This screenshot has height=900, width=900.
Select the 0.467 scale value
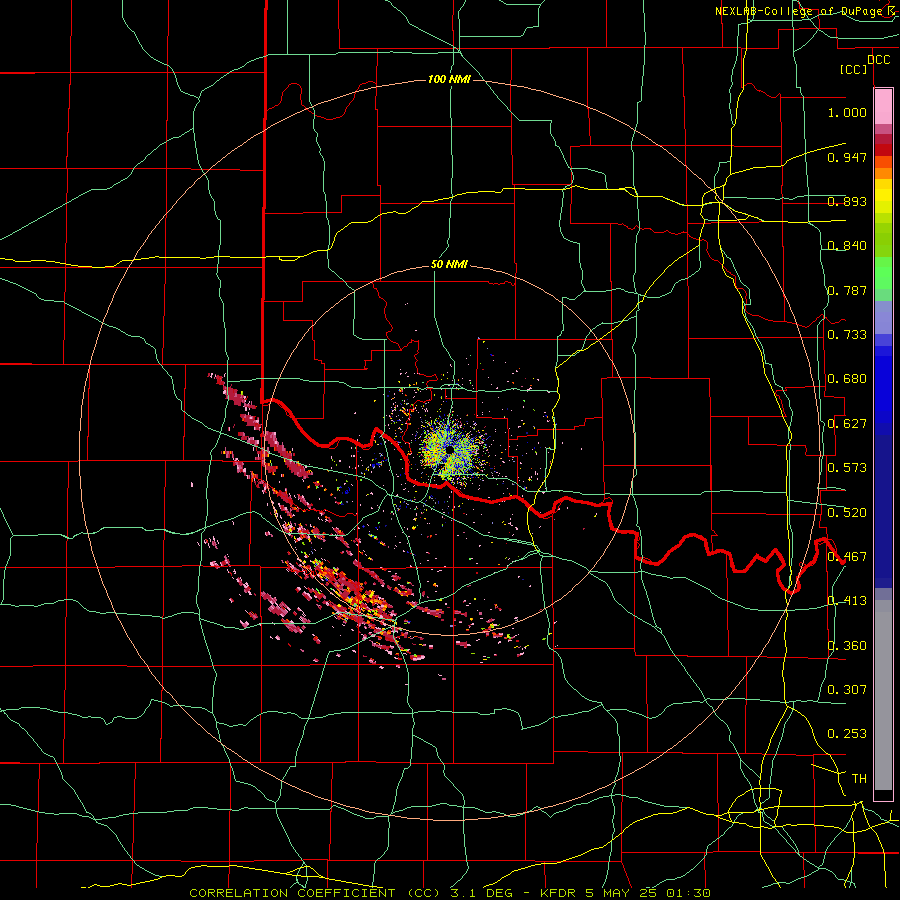[x=847, y=557]
